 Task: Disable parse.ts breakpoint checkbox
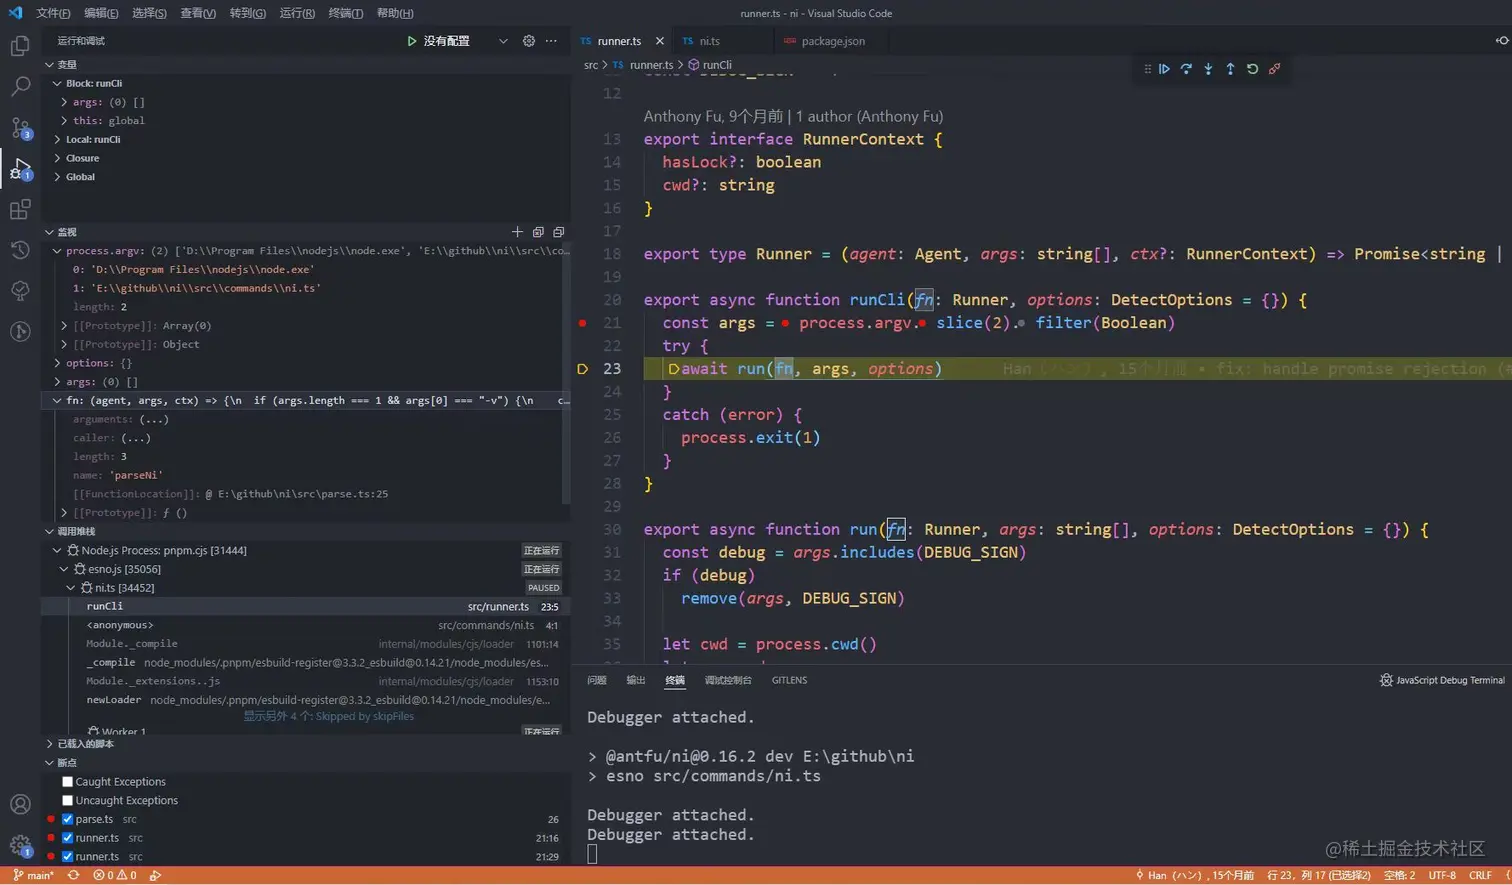(x=67, y=819)
